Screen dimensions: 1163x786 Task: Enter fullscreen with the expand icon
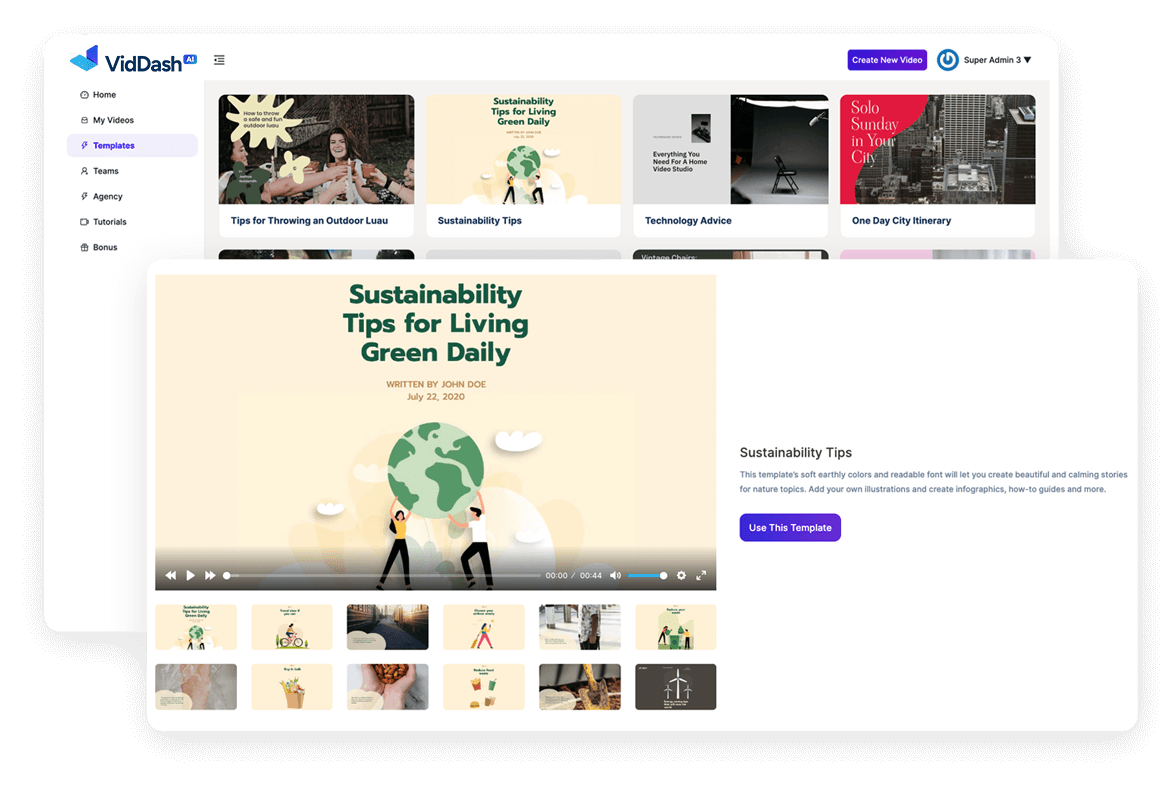point(701,575)
